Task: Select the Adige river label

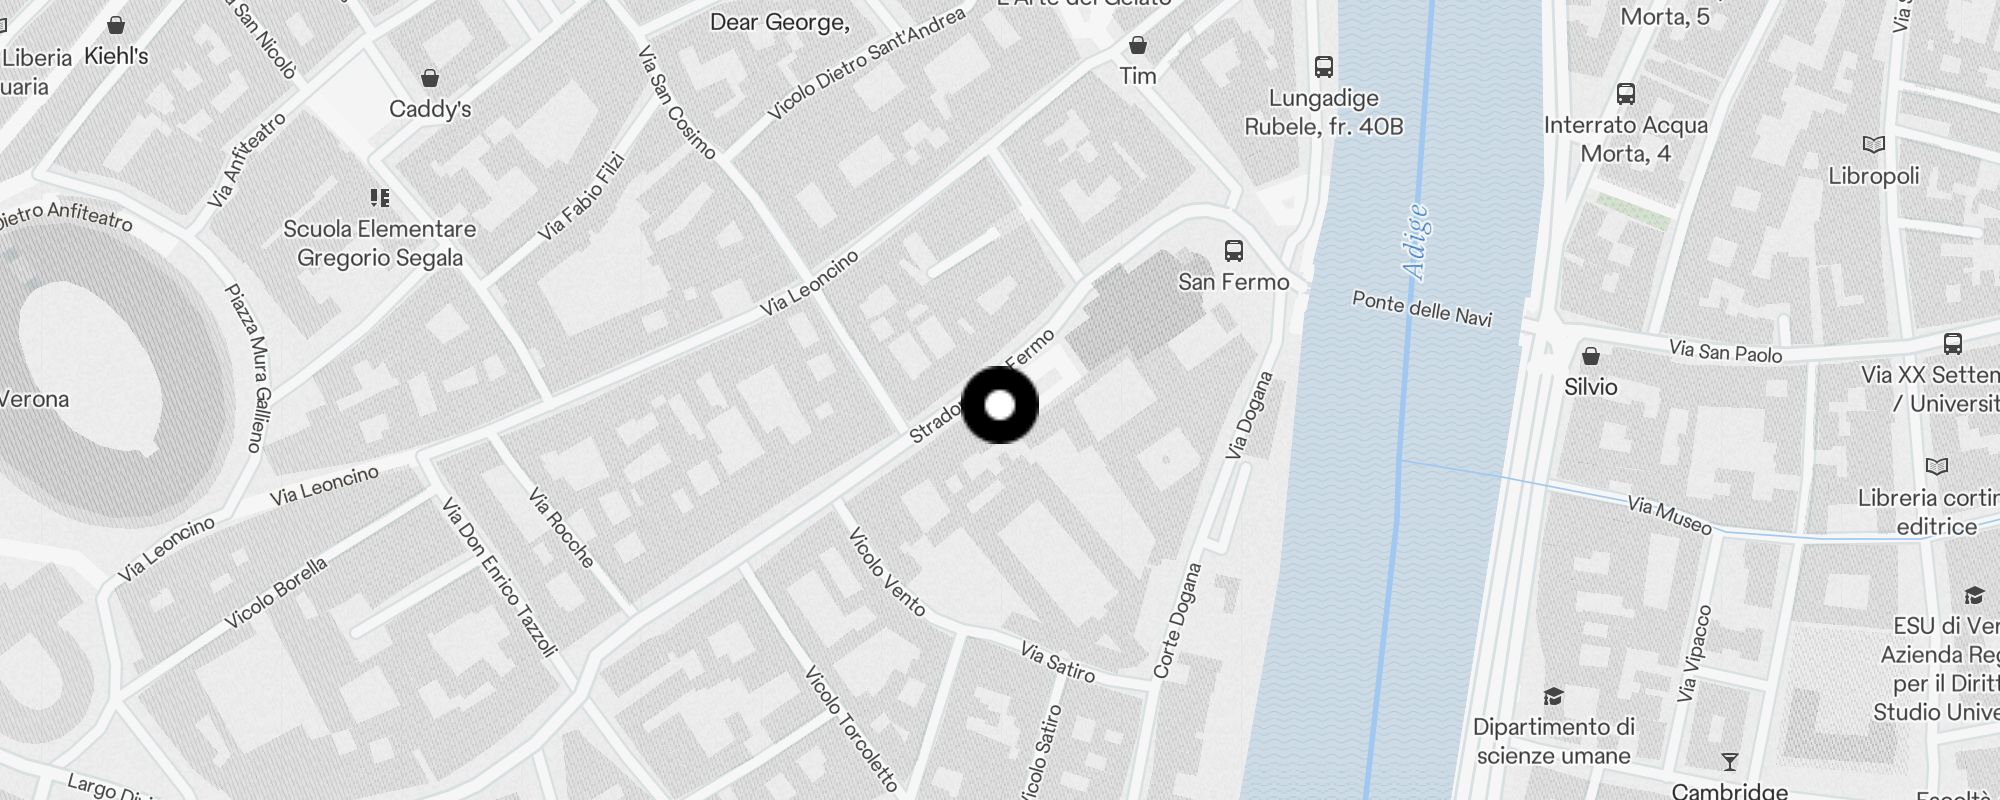Action: (1416, 242)
